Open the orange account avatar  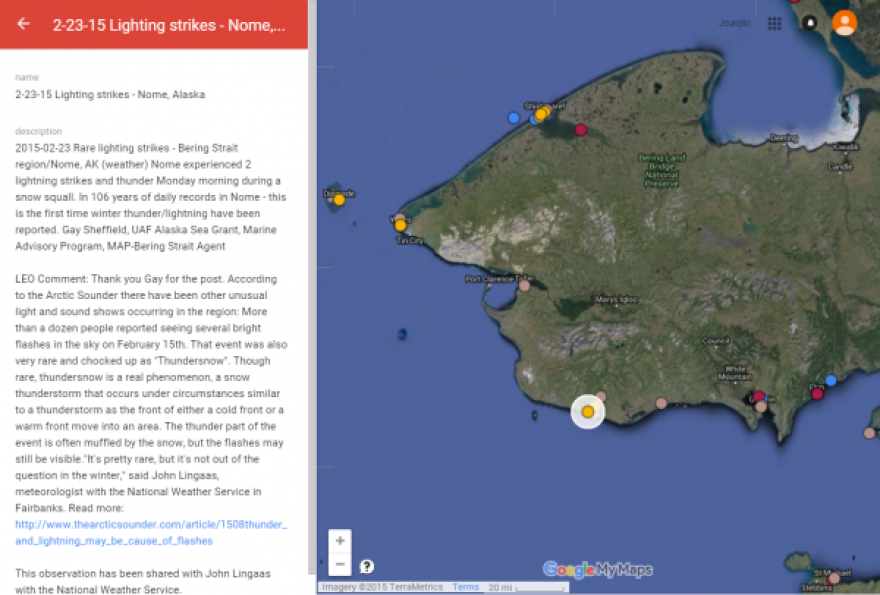click(844, 23)
